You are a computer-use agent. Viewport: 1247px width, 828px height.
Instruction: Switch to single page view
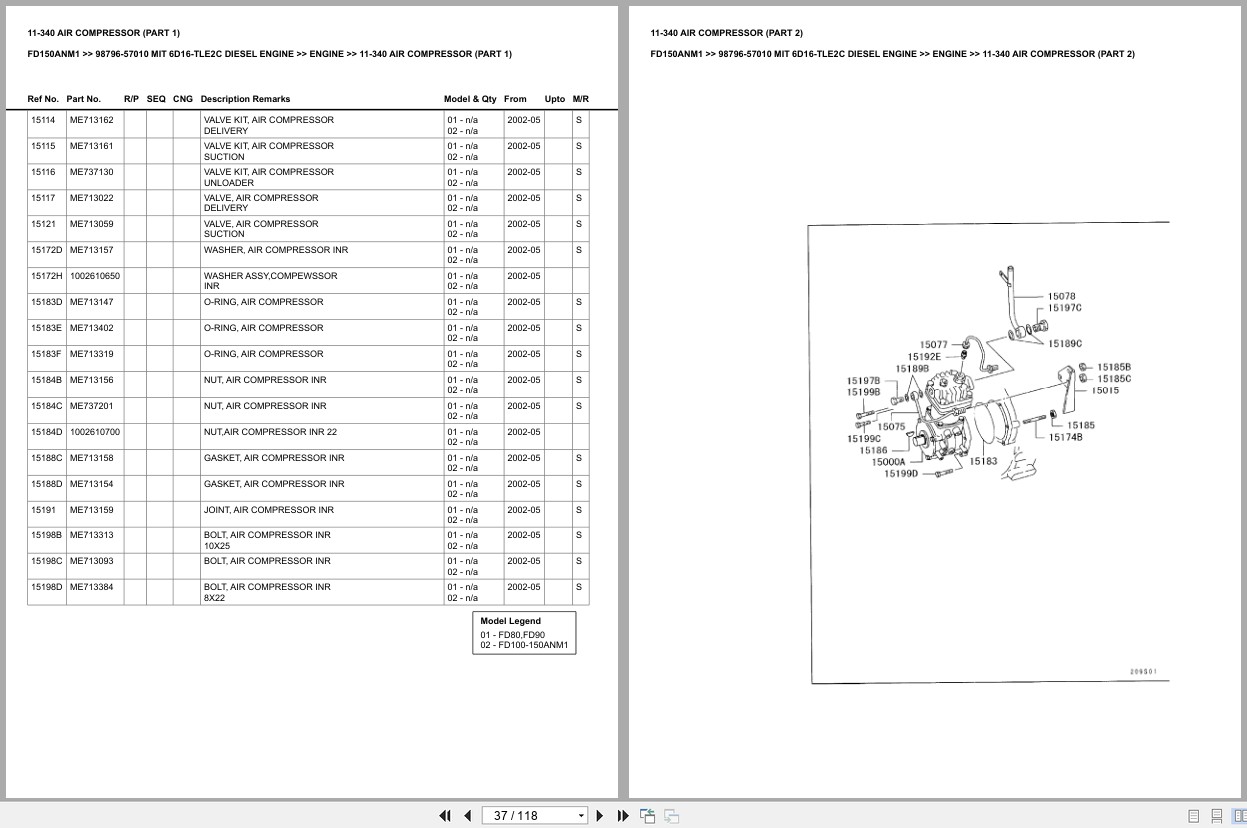click(1194, 816)
